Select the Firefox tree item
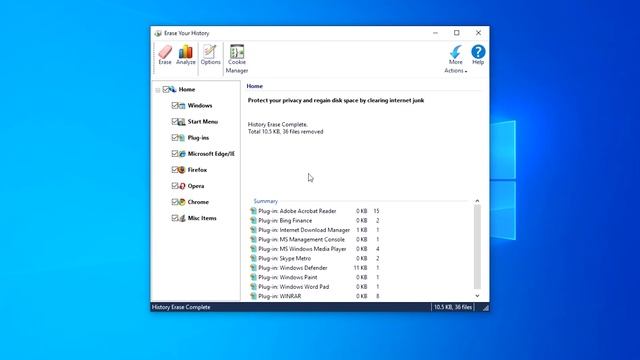The height and width of the screenshot is (360, 640). (x=197, y=170)
